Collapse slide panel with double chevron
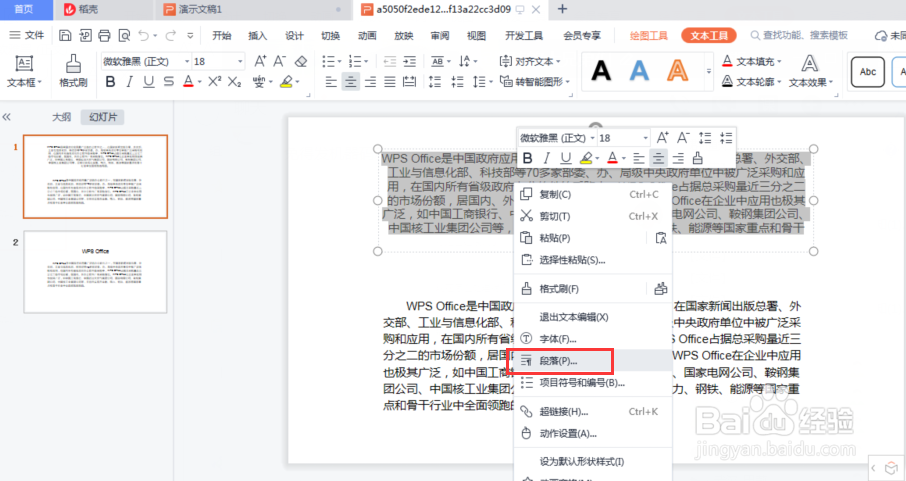906x481 pixels. click(x=7, y=117)
